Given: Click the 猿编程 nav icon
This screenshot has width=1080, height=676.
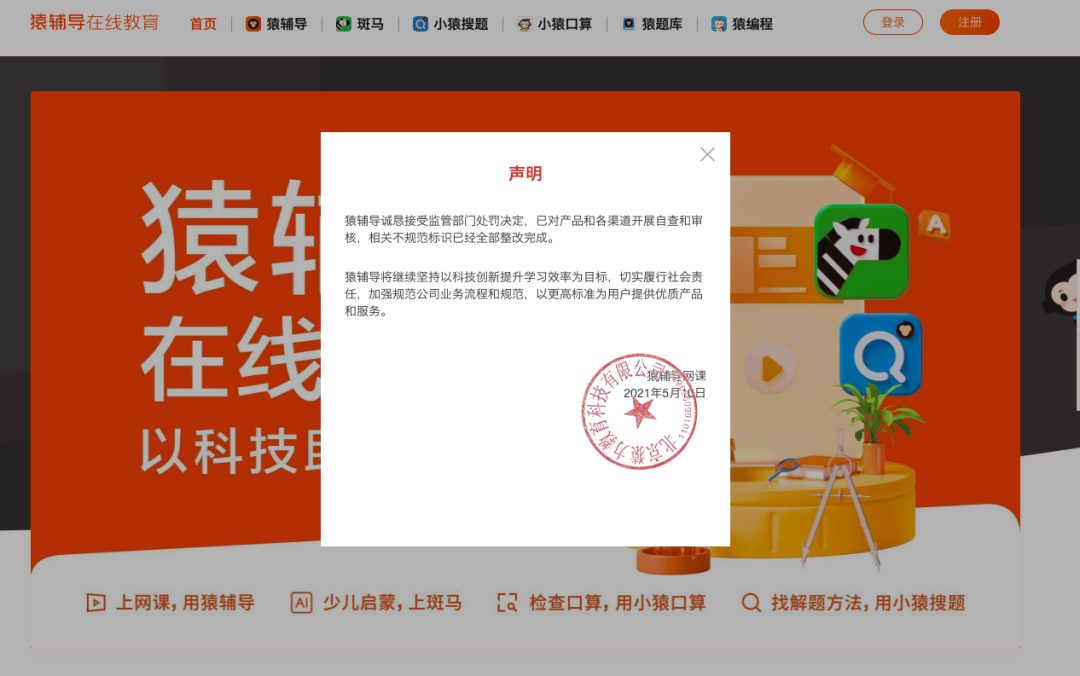Looking at the screenshot, I should point(718,24).
